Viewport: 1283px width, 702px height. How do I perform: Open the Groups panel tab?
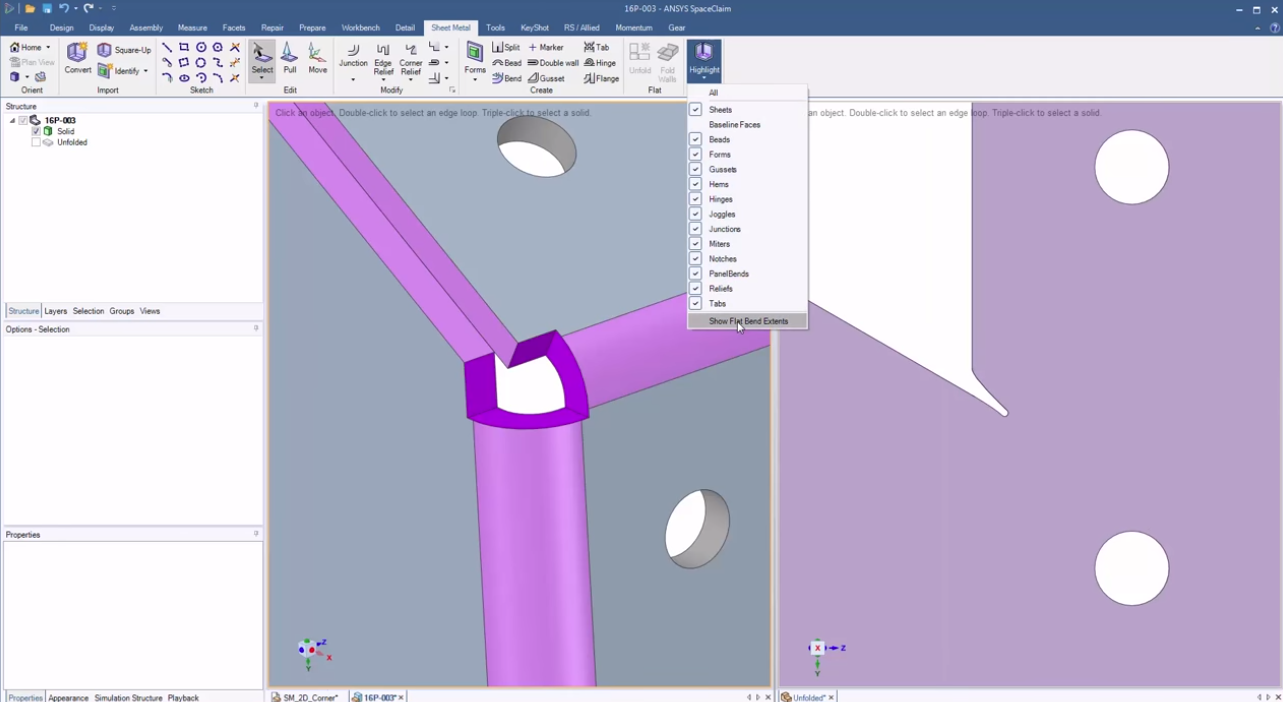[x=122, y=311]
